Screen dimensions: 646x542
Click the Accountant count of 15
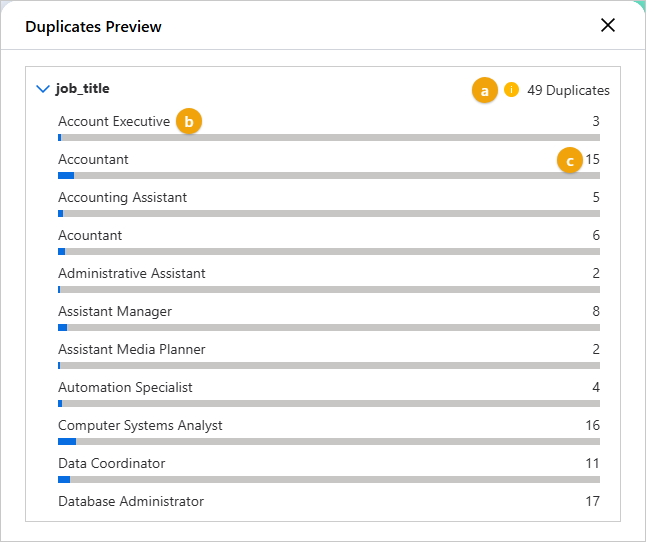[592, 159]
